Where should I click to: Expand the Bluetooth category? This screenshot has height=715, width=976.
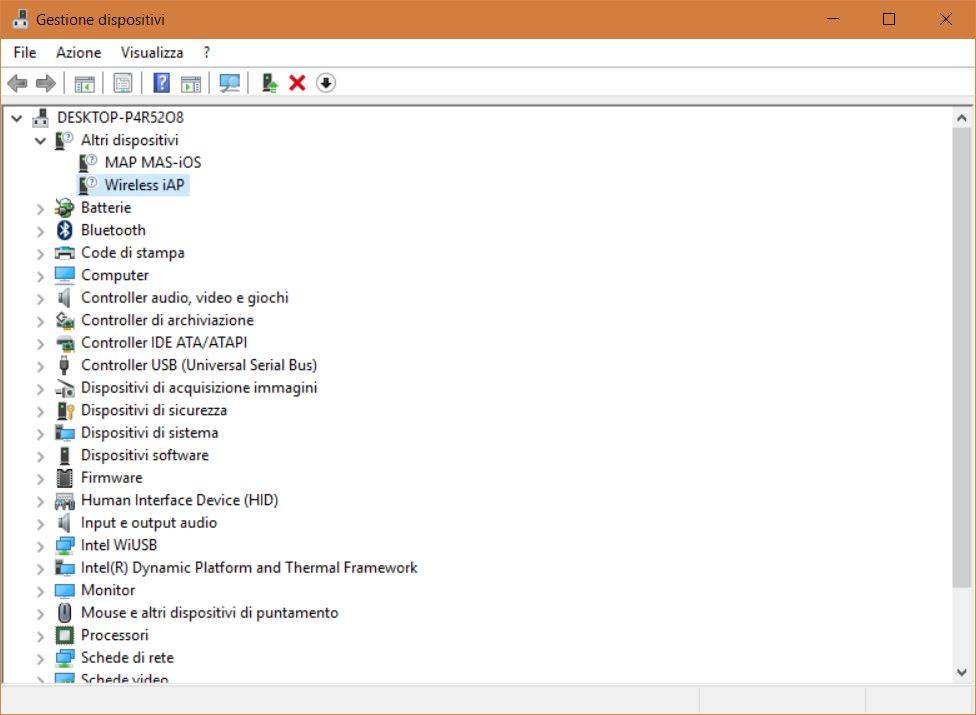point(40,231)
